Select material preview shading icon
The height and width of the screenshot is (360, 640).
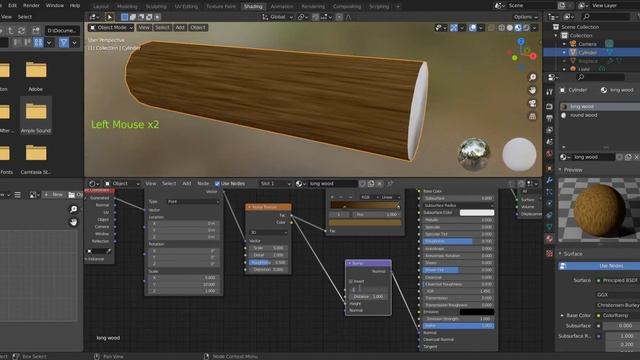pos(518,28)
